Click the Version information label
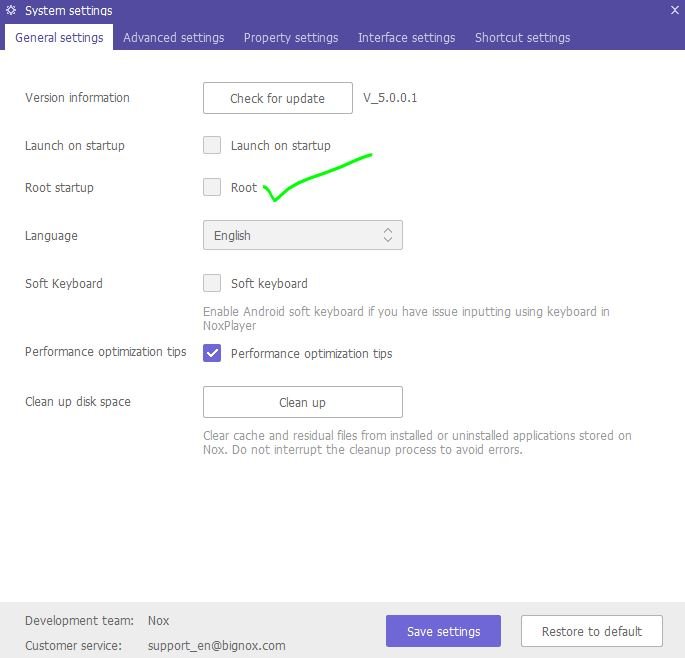685x658 pixels. point(77,97)
